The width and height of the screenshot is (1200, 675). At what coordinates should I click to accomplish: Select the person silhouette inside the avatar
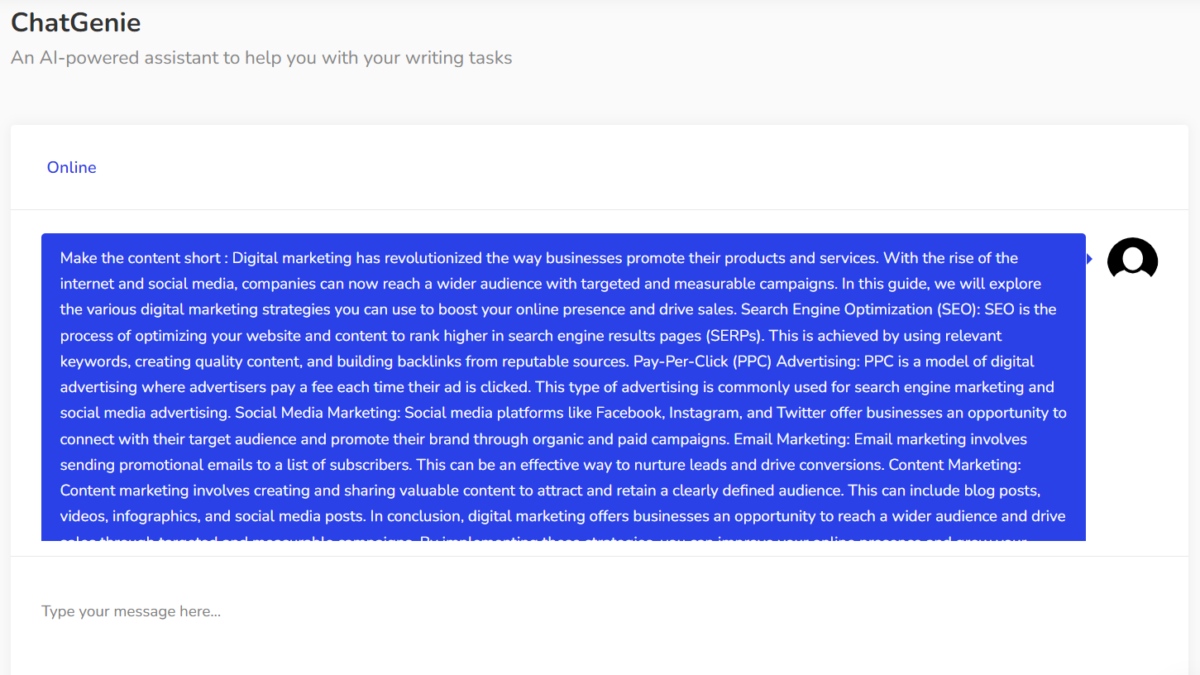[x=1132, y=260]
